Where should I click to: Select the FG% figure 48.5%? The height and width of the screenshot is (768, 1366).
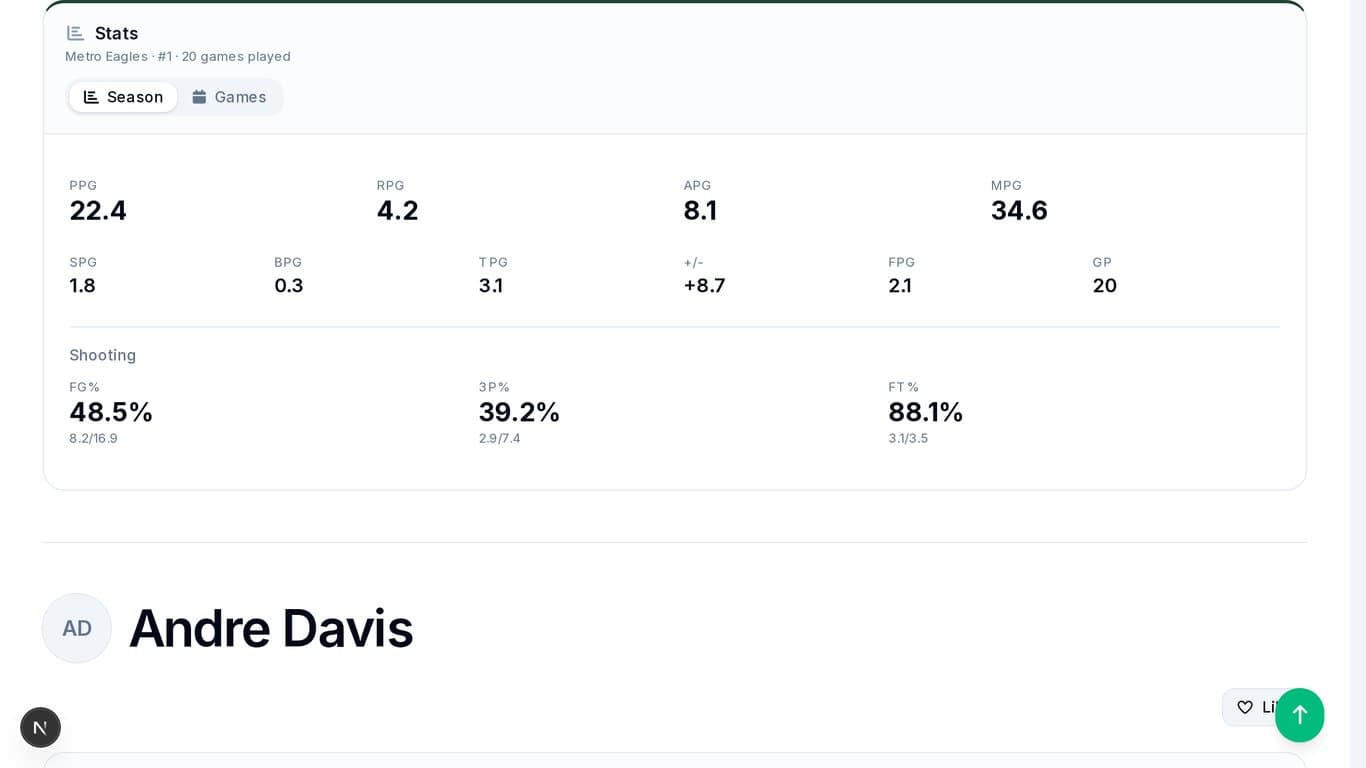pos(111,412)
